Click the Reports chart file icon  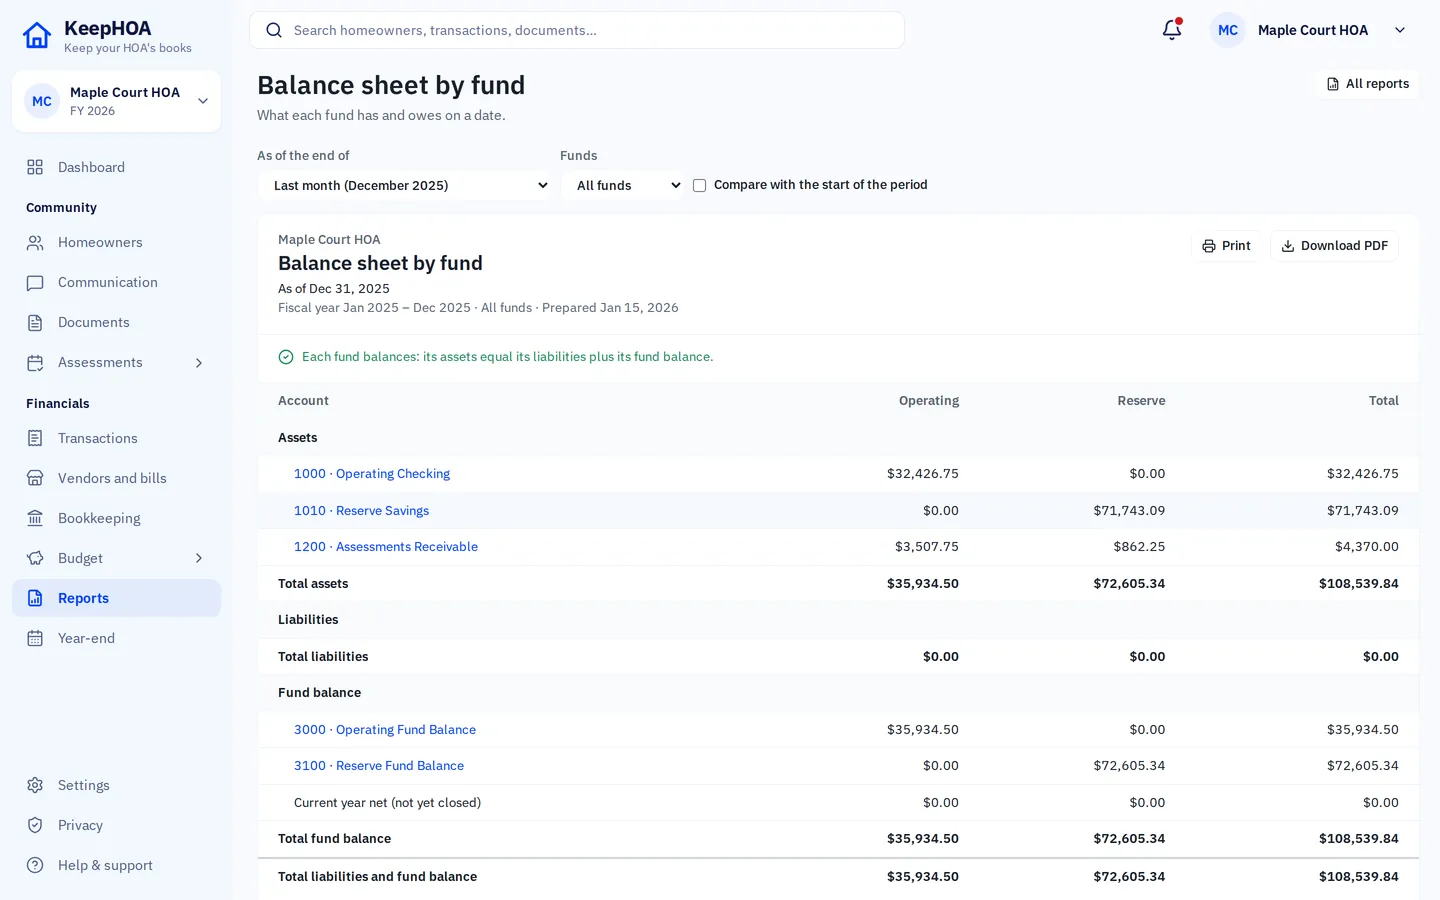[x=35, y=598]
